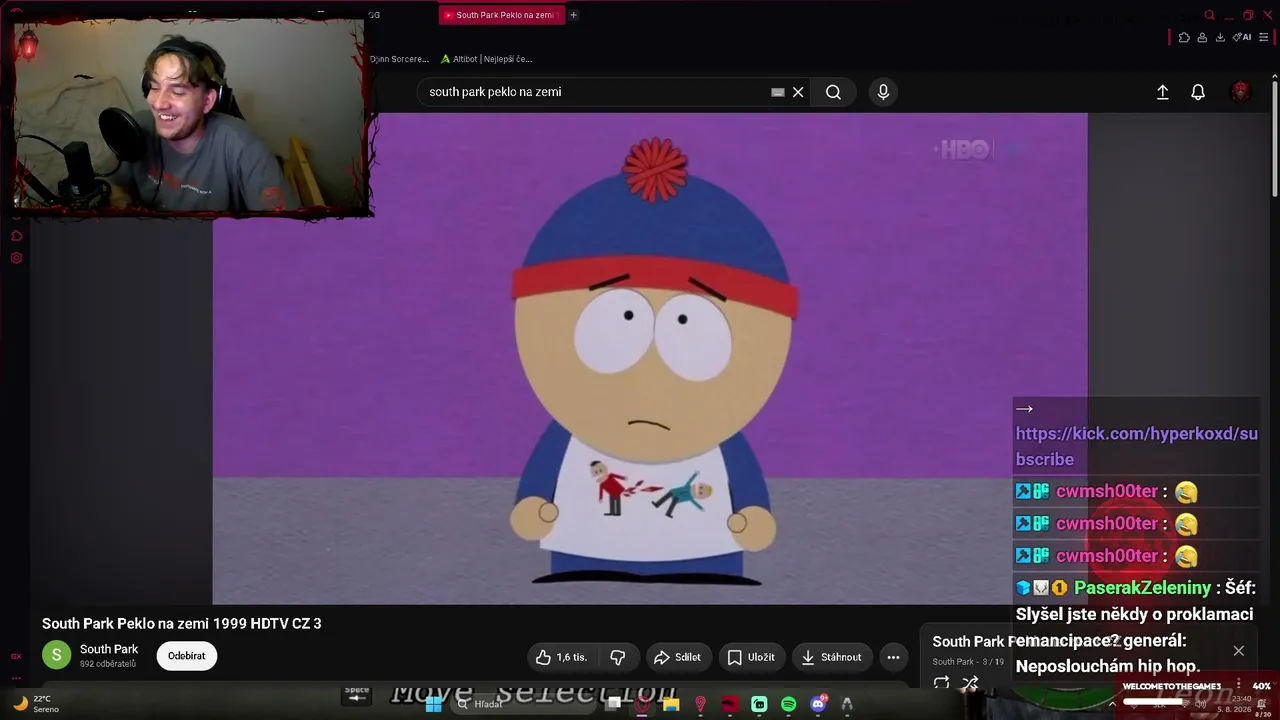Open the on-screen keyboard icon in search box
Viewport: 1280px width, 720px height.
pos(777,92)
